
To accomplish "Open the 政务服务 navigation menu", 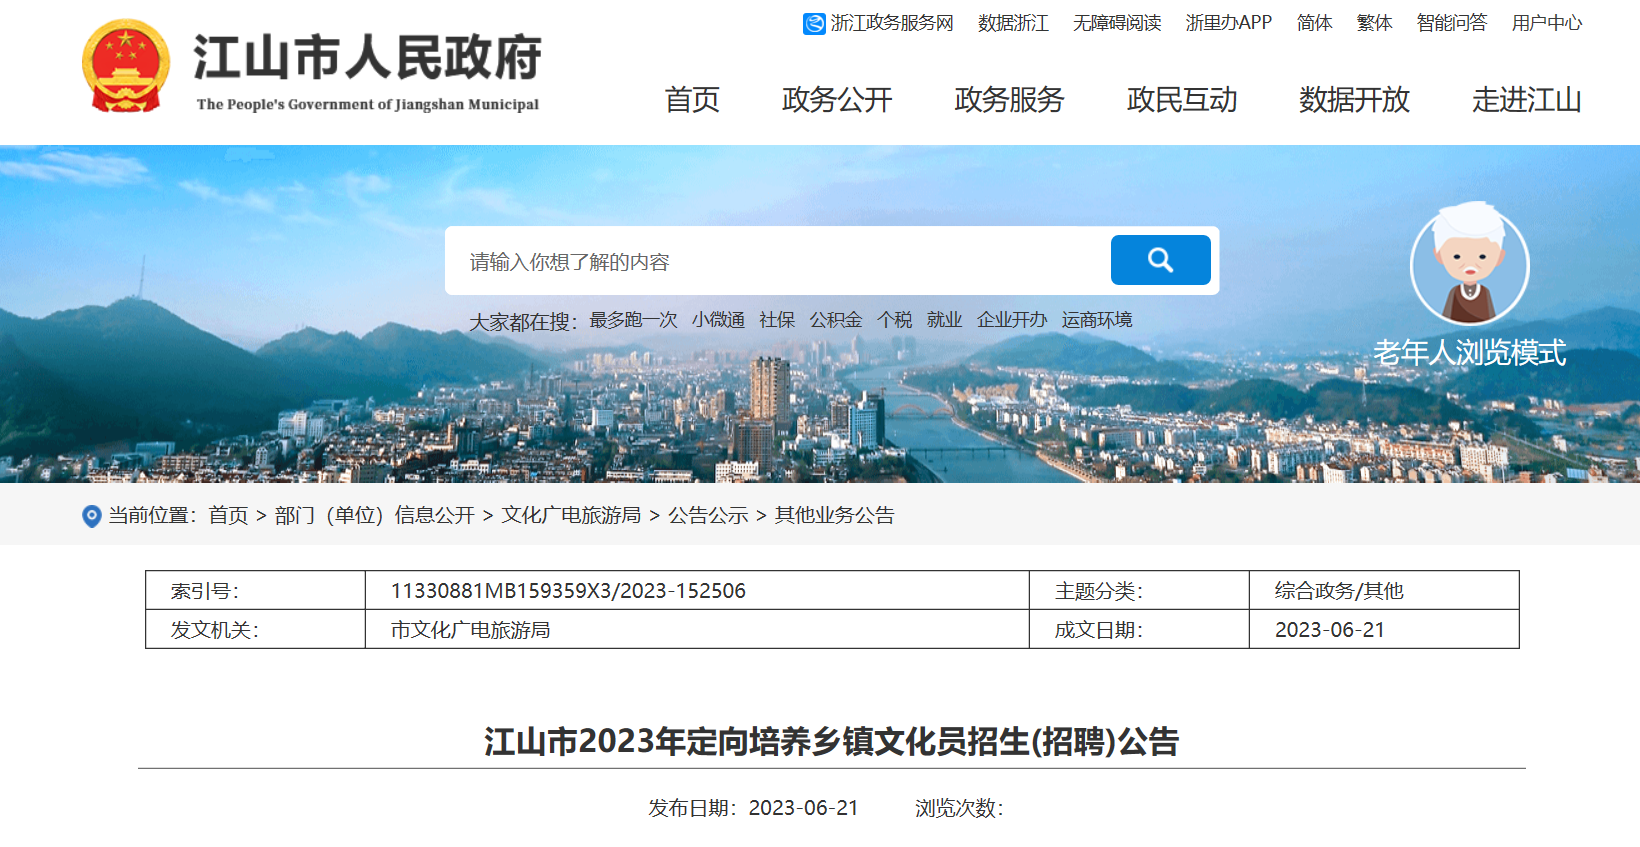I will 1009,100.
